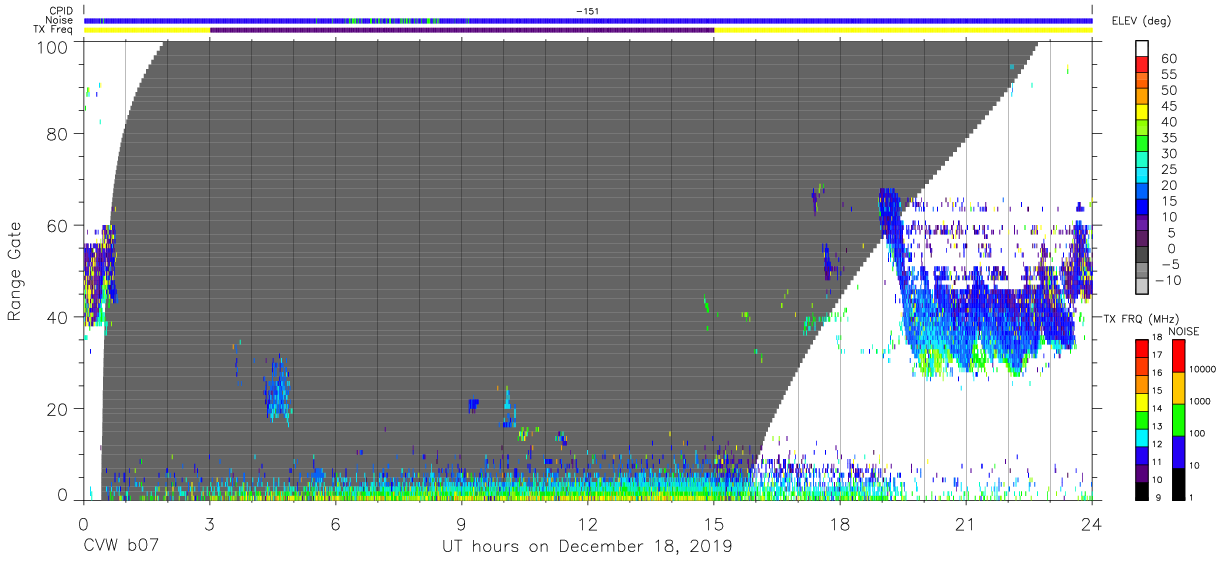Click the x-axis tick label '21'

[x=966, y=524]
